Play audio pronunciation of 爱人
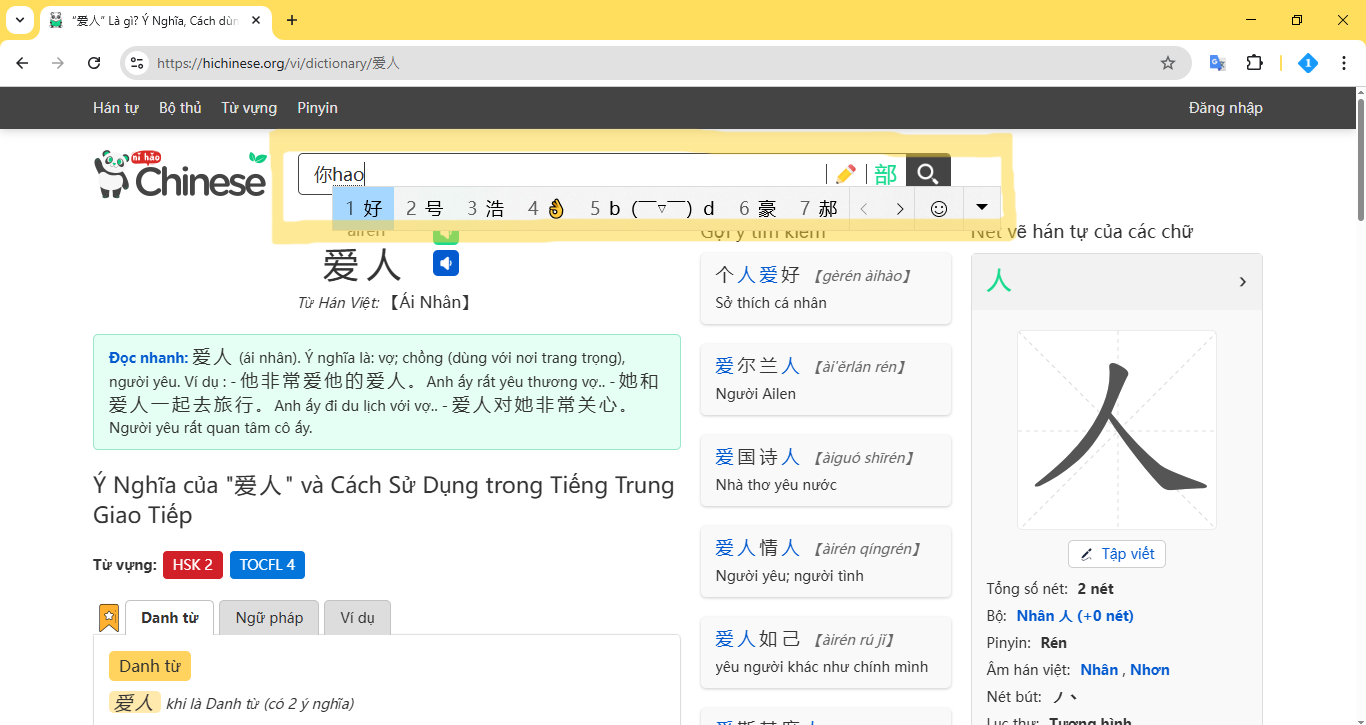 [446, 263]
